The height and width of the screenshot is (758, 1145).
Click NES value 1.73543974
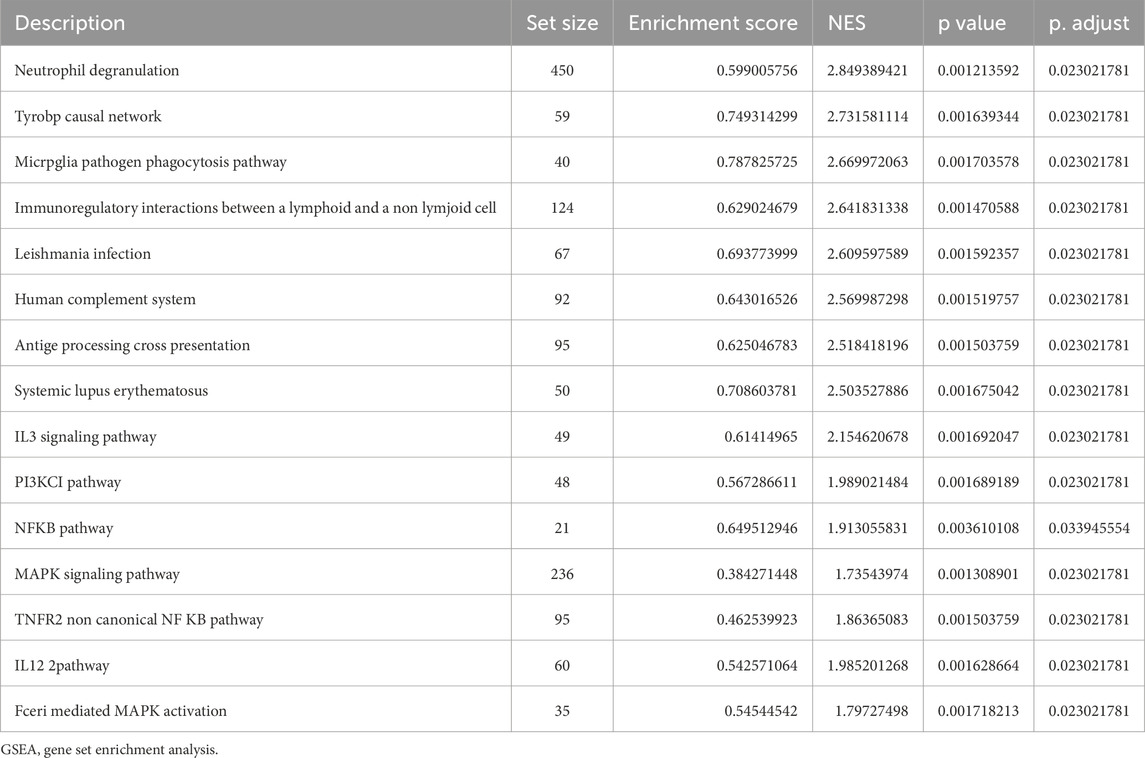(x=872, y=574)
